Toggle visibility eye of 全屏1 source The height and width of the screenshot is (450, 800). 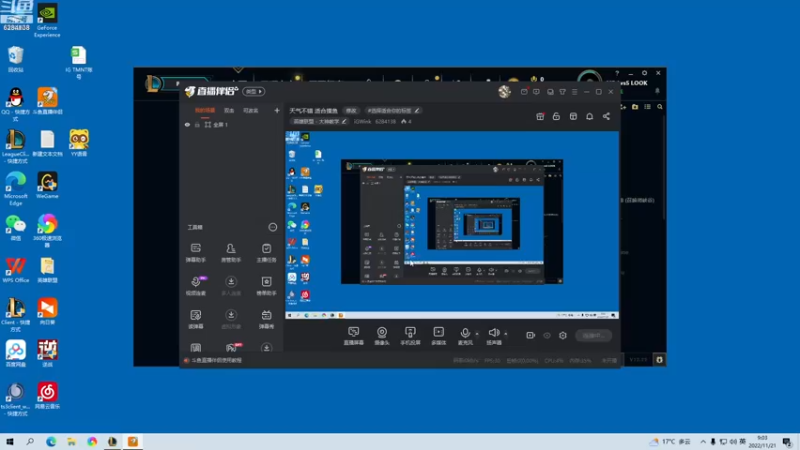click(187, 124)
